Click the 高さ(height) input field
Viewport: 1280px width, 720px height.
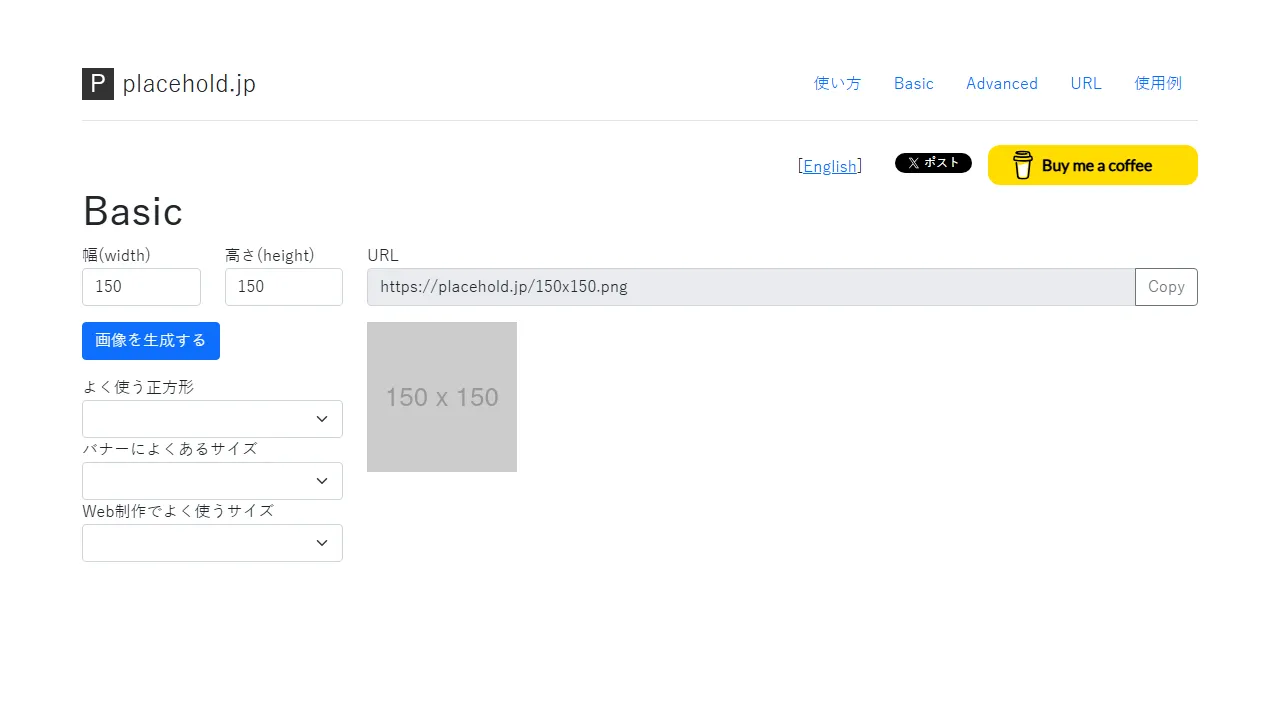click(283, 287)
